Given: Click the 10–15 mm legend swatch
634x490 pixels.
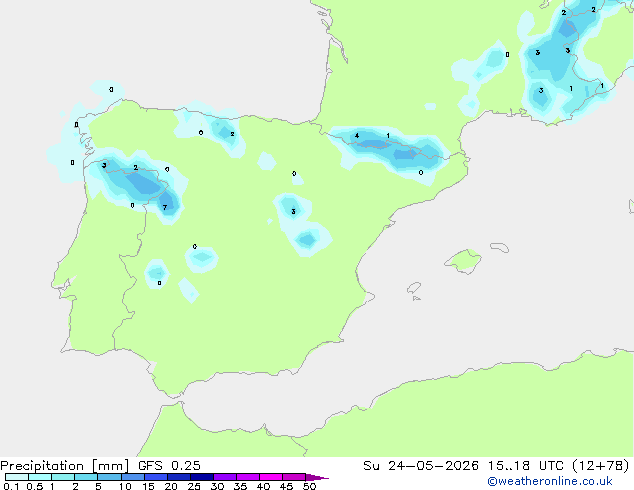Looking at the screenshot, I should tap(133, 477).
